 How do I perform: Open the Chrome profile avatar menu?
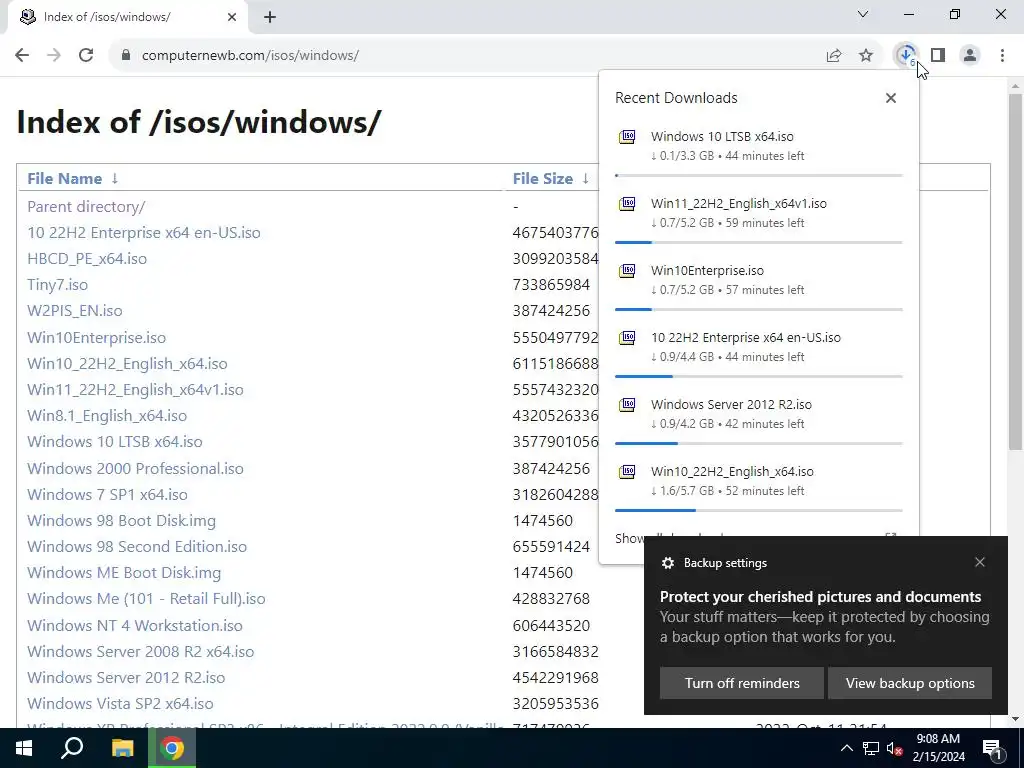click(x=970, y=55)
